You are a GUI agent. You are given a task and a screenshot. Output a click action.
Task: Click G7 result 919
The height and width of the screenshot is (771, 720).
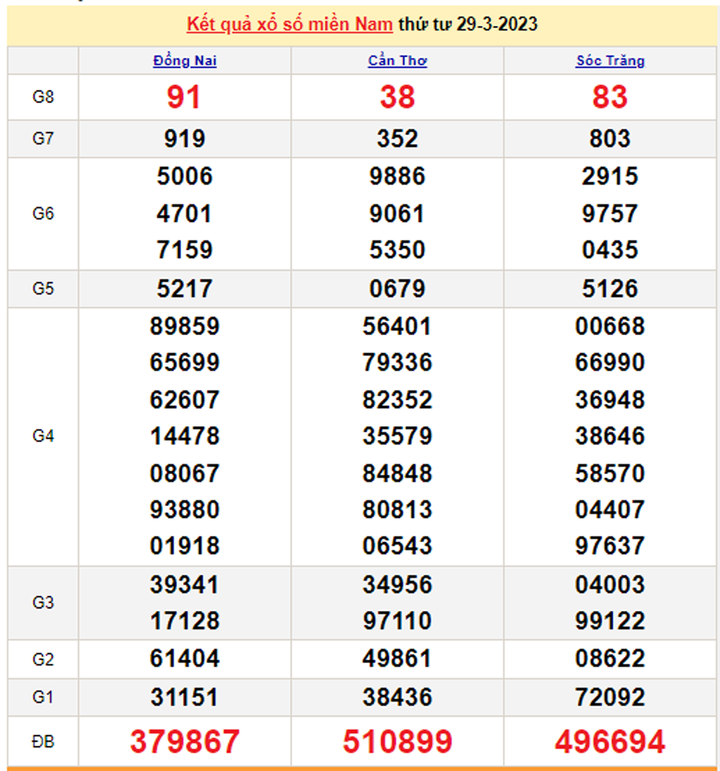(x=185, y=139)
